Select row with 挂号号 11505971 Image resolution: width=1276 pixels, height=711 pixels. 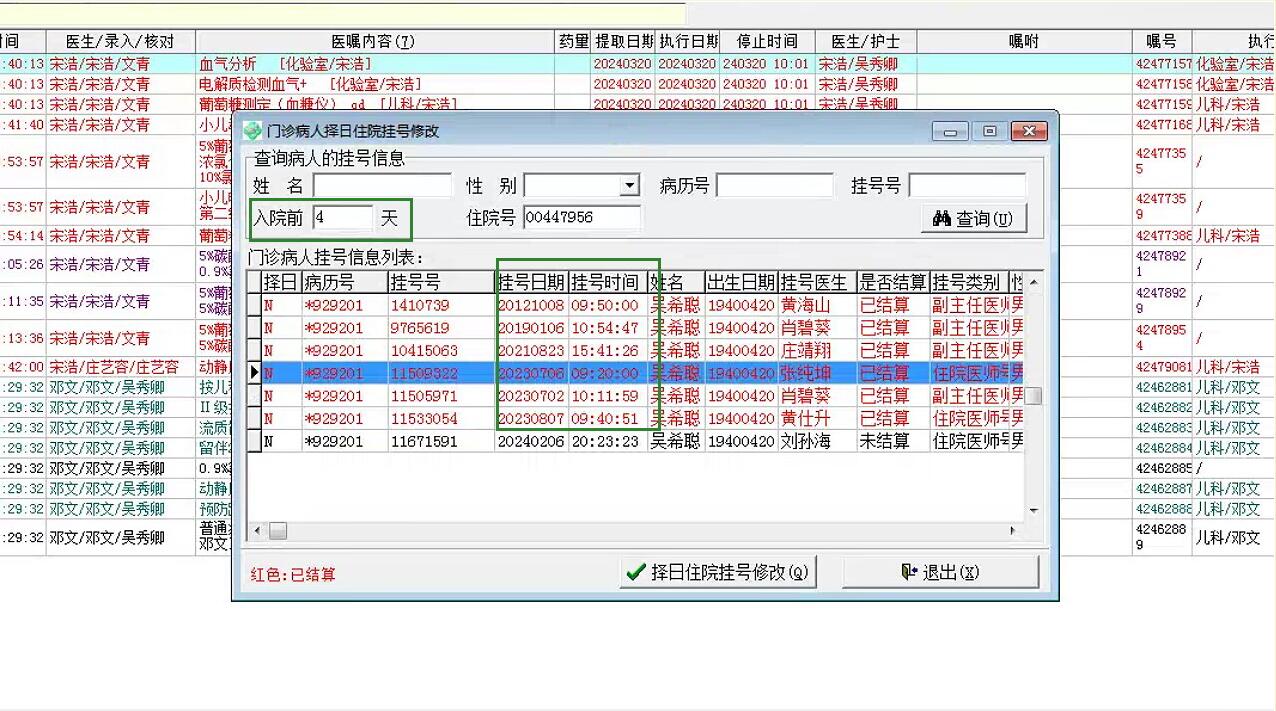pyautogui.click(x=636, y=396)
